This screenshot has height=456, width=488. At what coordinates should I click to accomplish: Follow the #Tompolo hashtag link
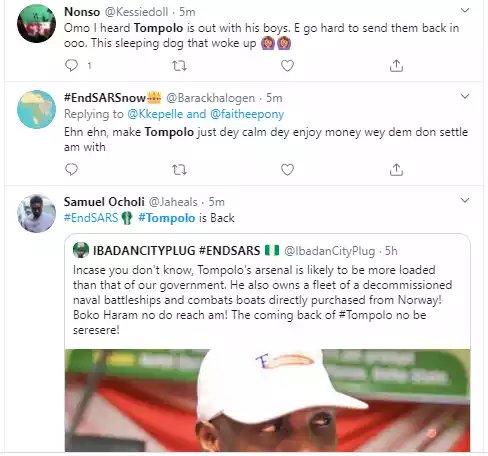click(x=167, y=218)
